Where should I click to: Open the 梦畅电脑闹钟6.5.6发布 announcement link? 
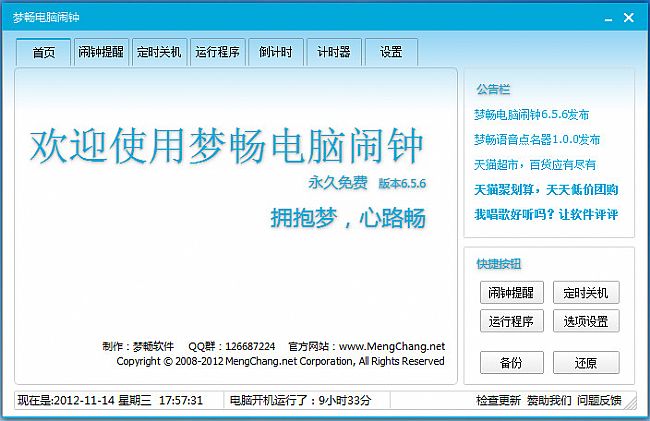point(531,114)
